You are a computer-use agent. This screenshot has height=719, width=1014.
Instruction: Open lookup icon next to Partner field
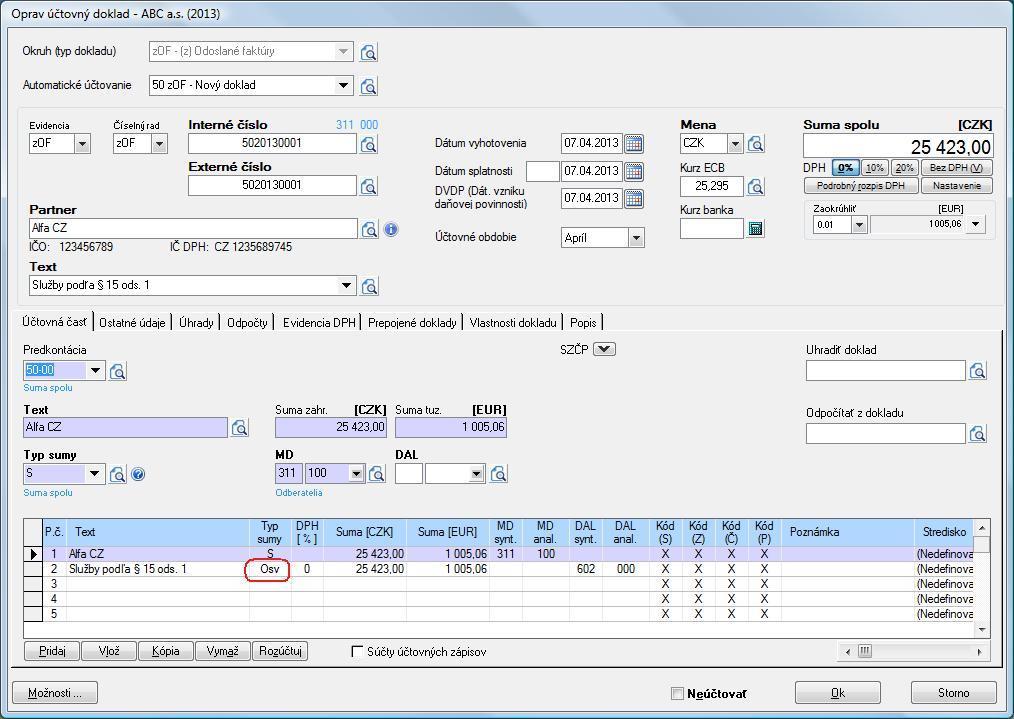[369, 229]
